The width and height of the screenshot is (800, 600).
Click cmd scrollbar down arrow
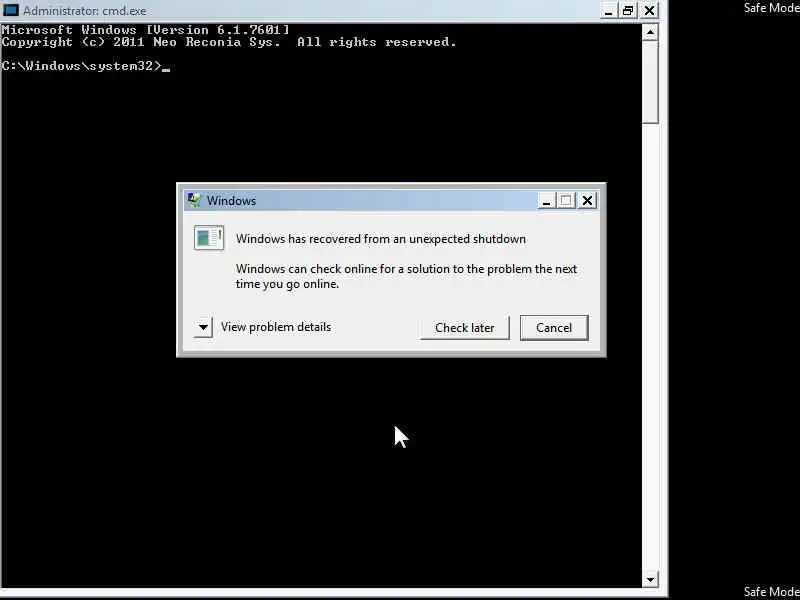pyautogui.click(x=650, y=579)
